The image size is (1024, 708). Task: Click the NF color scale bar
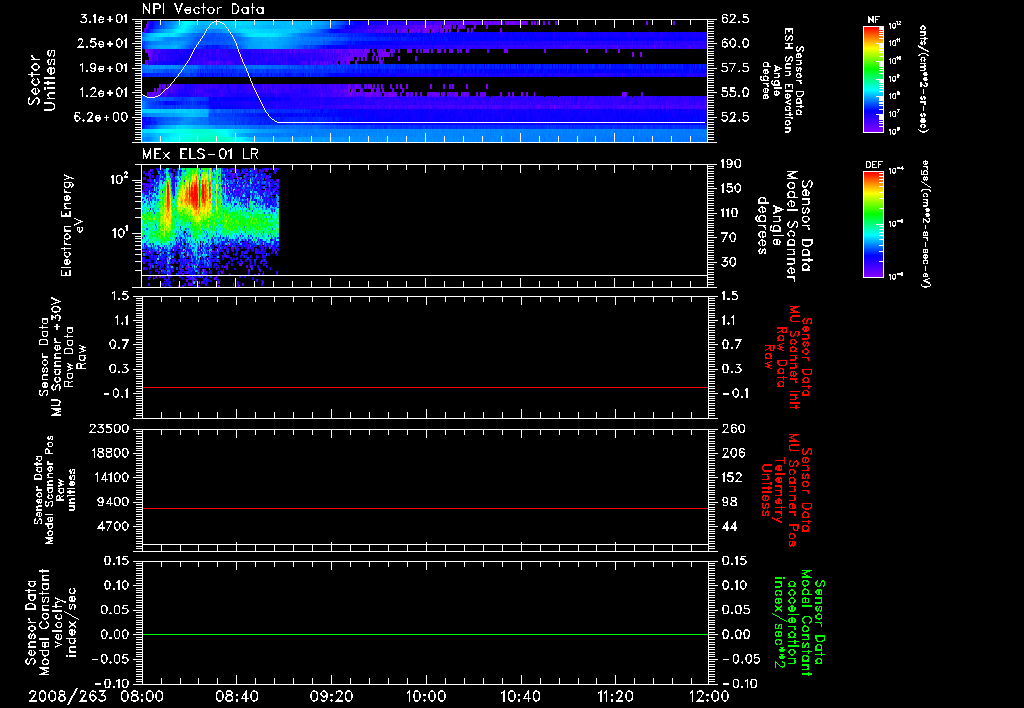pos(873,79)
